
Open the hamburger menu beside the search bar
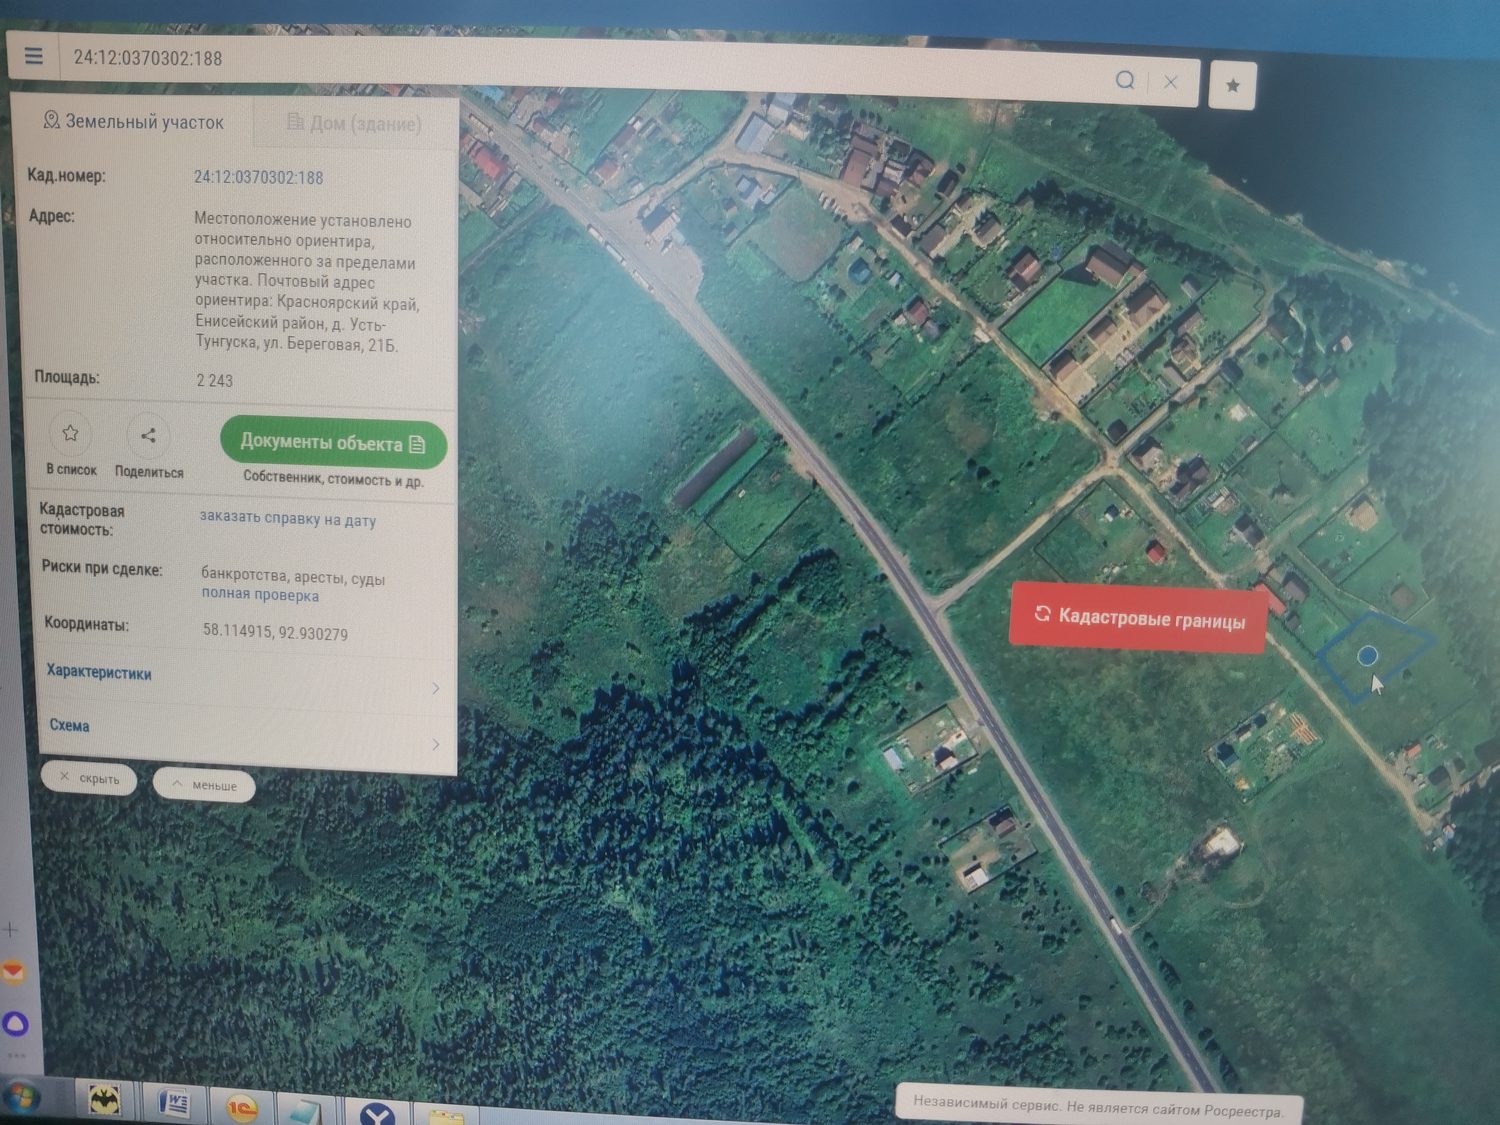(34, 56)
